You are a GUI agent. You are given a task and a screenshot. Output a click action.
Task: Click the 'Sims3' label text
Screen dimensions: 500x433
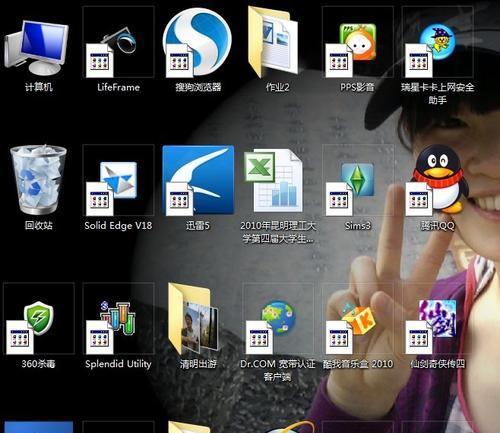click(358, 226)
